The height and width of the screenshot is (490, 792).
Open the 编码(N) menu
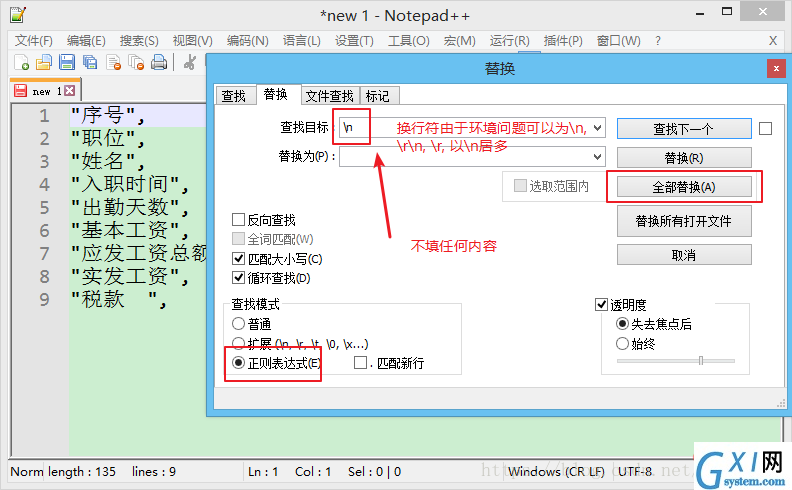(248, 40)
